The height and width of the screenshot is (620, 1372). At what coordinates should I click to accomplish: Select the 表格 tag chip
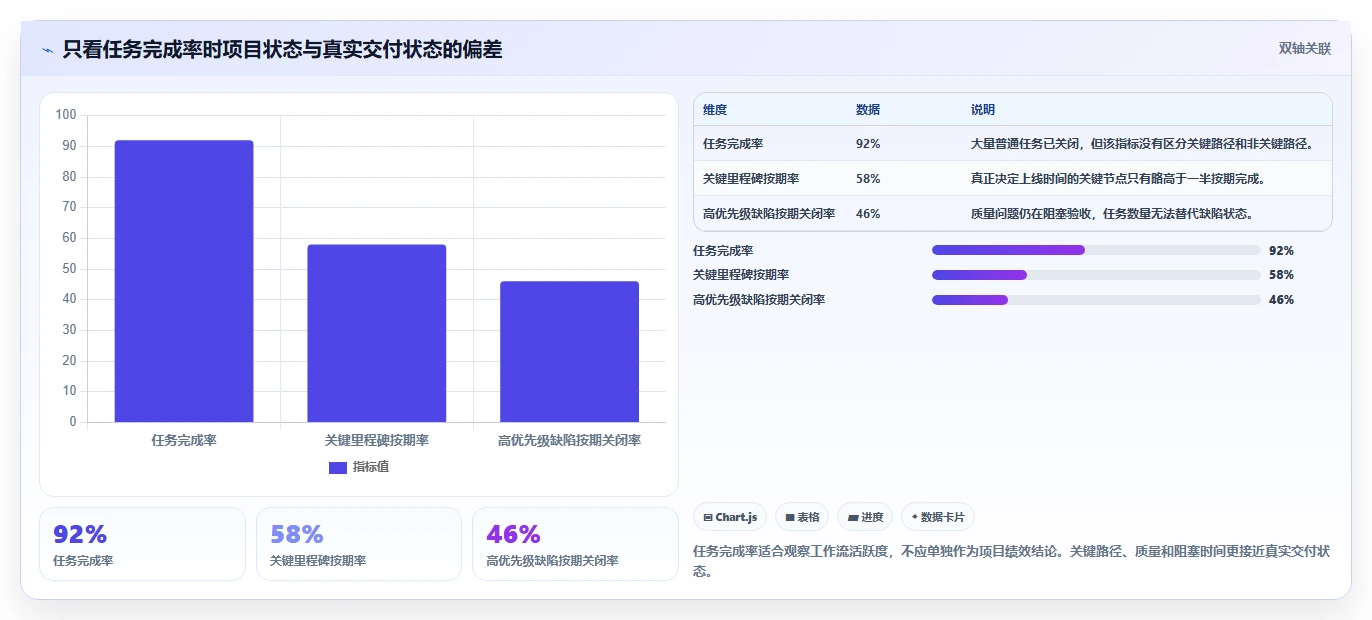[802, 517]
